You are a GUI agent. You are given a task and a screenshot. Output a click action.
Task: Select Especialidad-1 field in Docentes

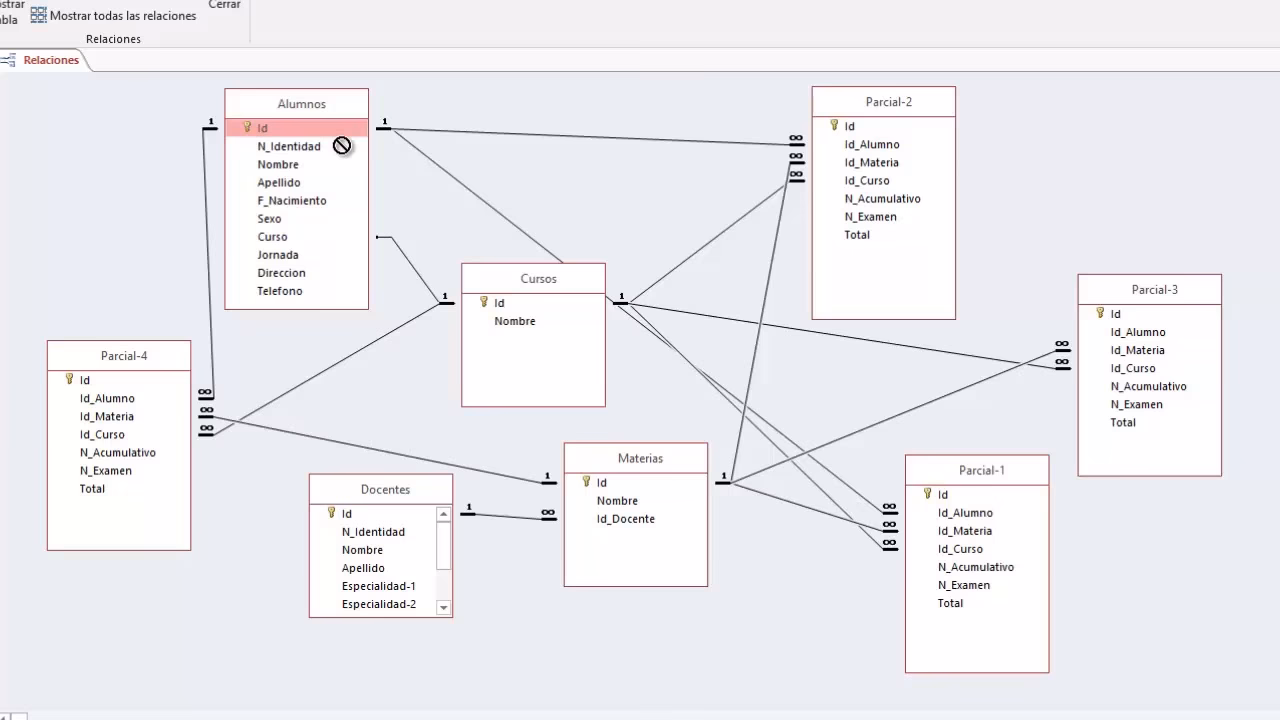(378, 586)
